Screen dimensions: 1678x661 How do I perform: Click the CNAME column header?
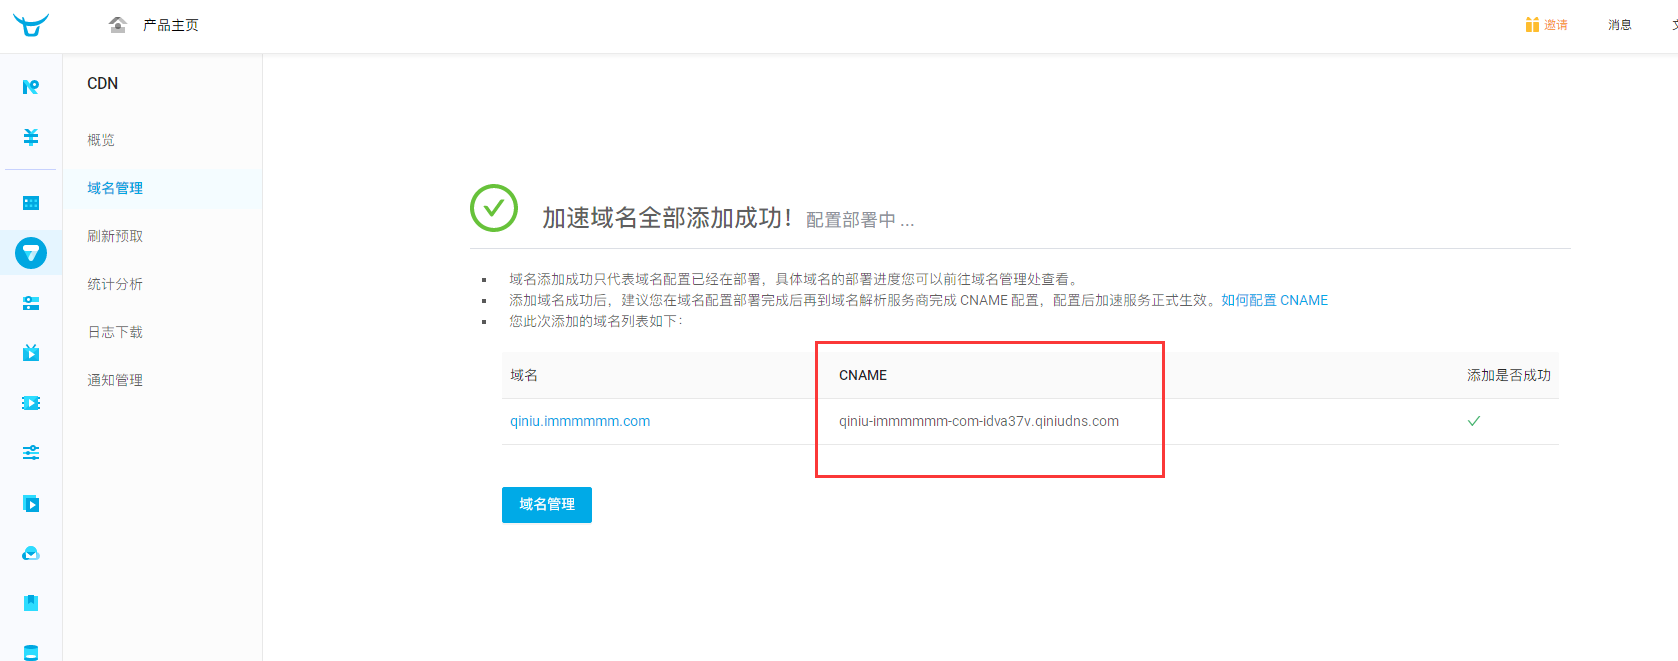[x=863, y=375]
